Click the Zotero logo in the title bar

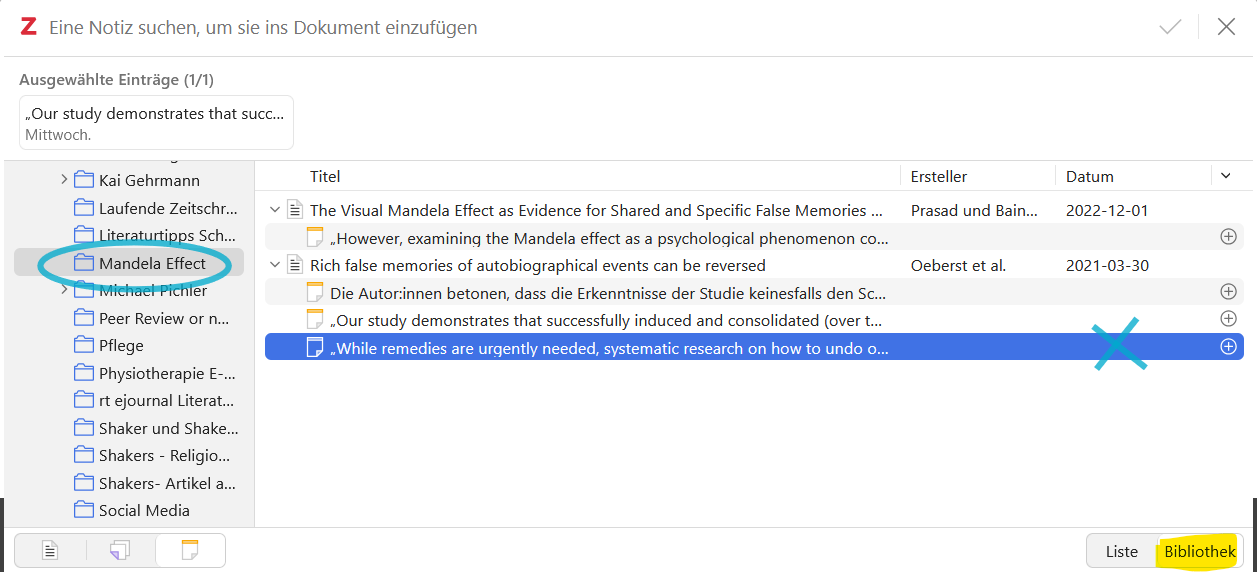click(x=28, y=27)
